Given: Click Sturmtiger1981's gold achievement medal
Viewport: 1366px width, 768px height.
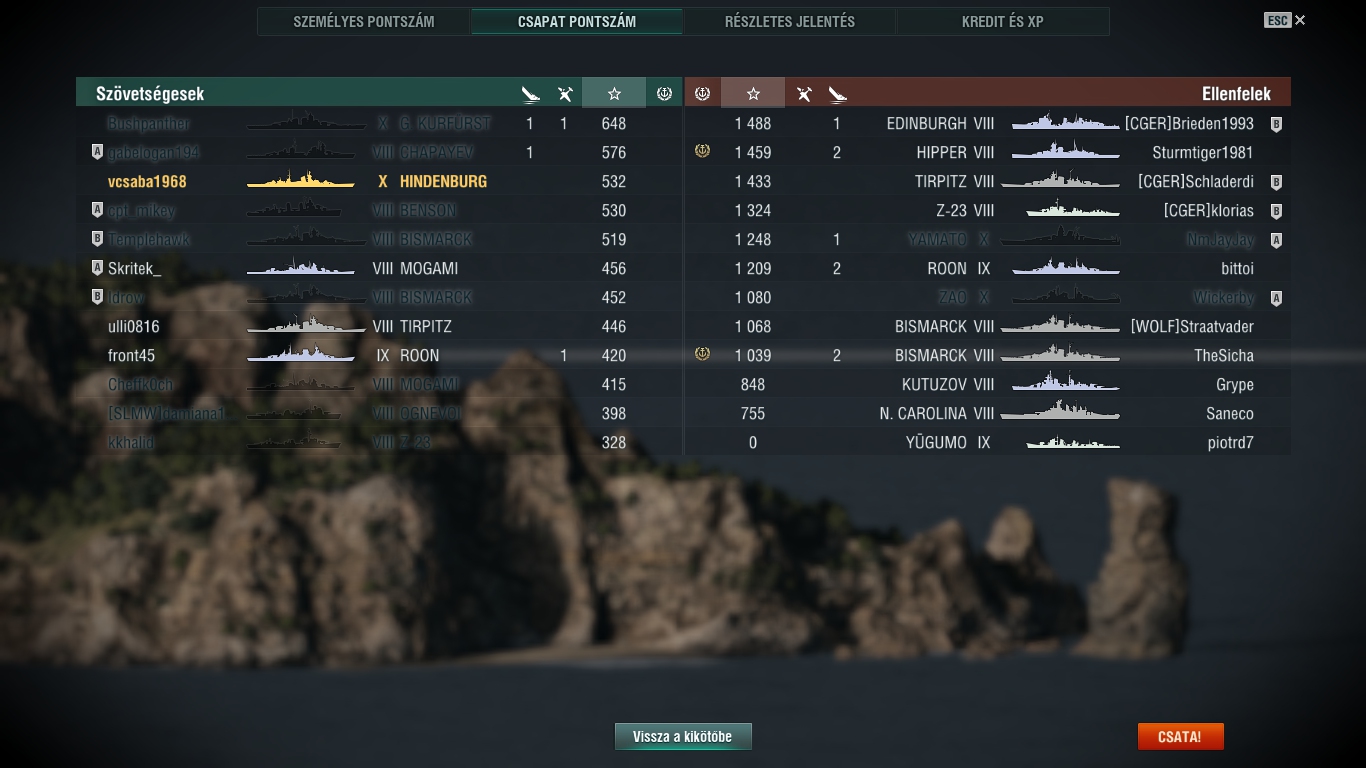Looking at the screenshot, I should point(702,152).
